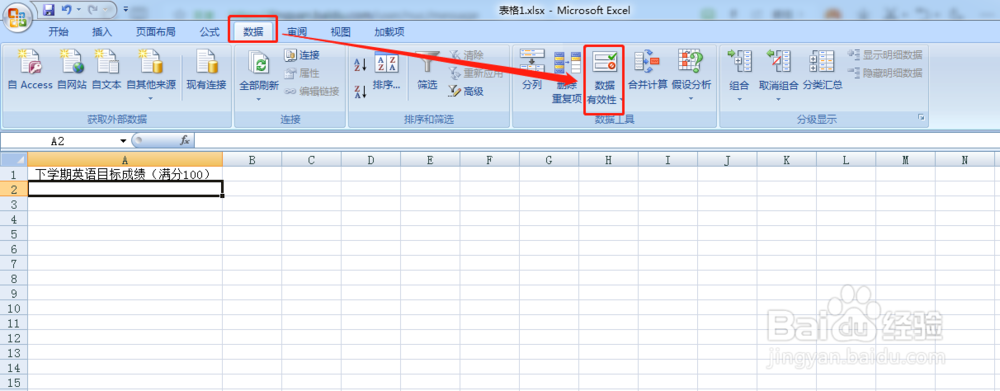
Task: Open the 排序 dialog
Action: (x=386, y=71)
